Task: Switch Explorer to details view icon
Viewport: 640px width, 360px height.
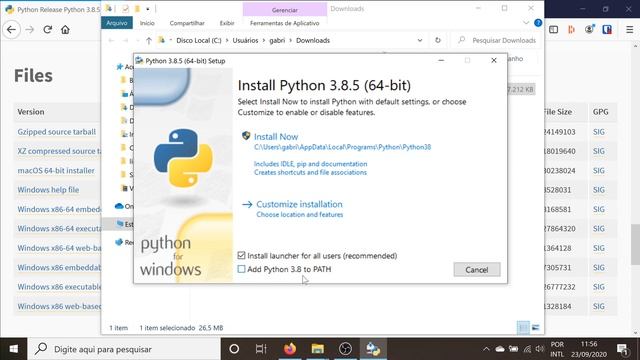Action: point(523,327)
